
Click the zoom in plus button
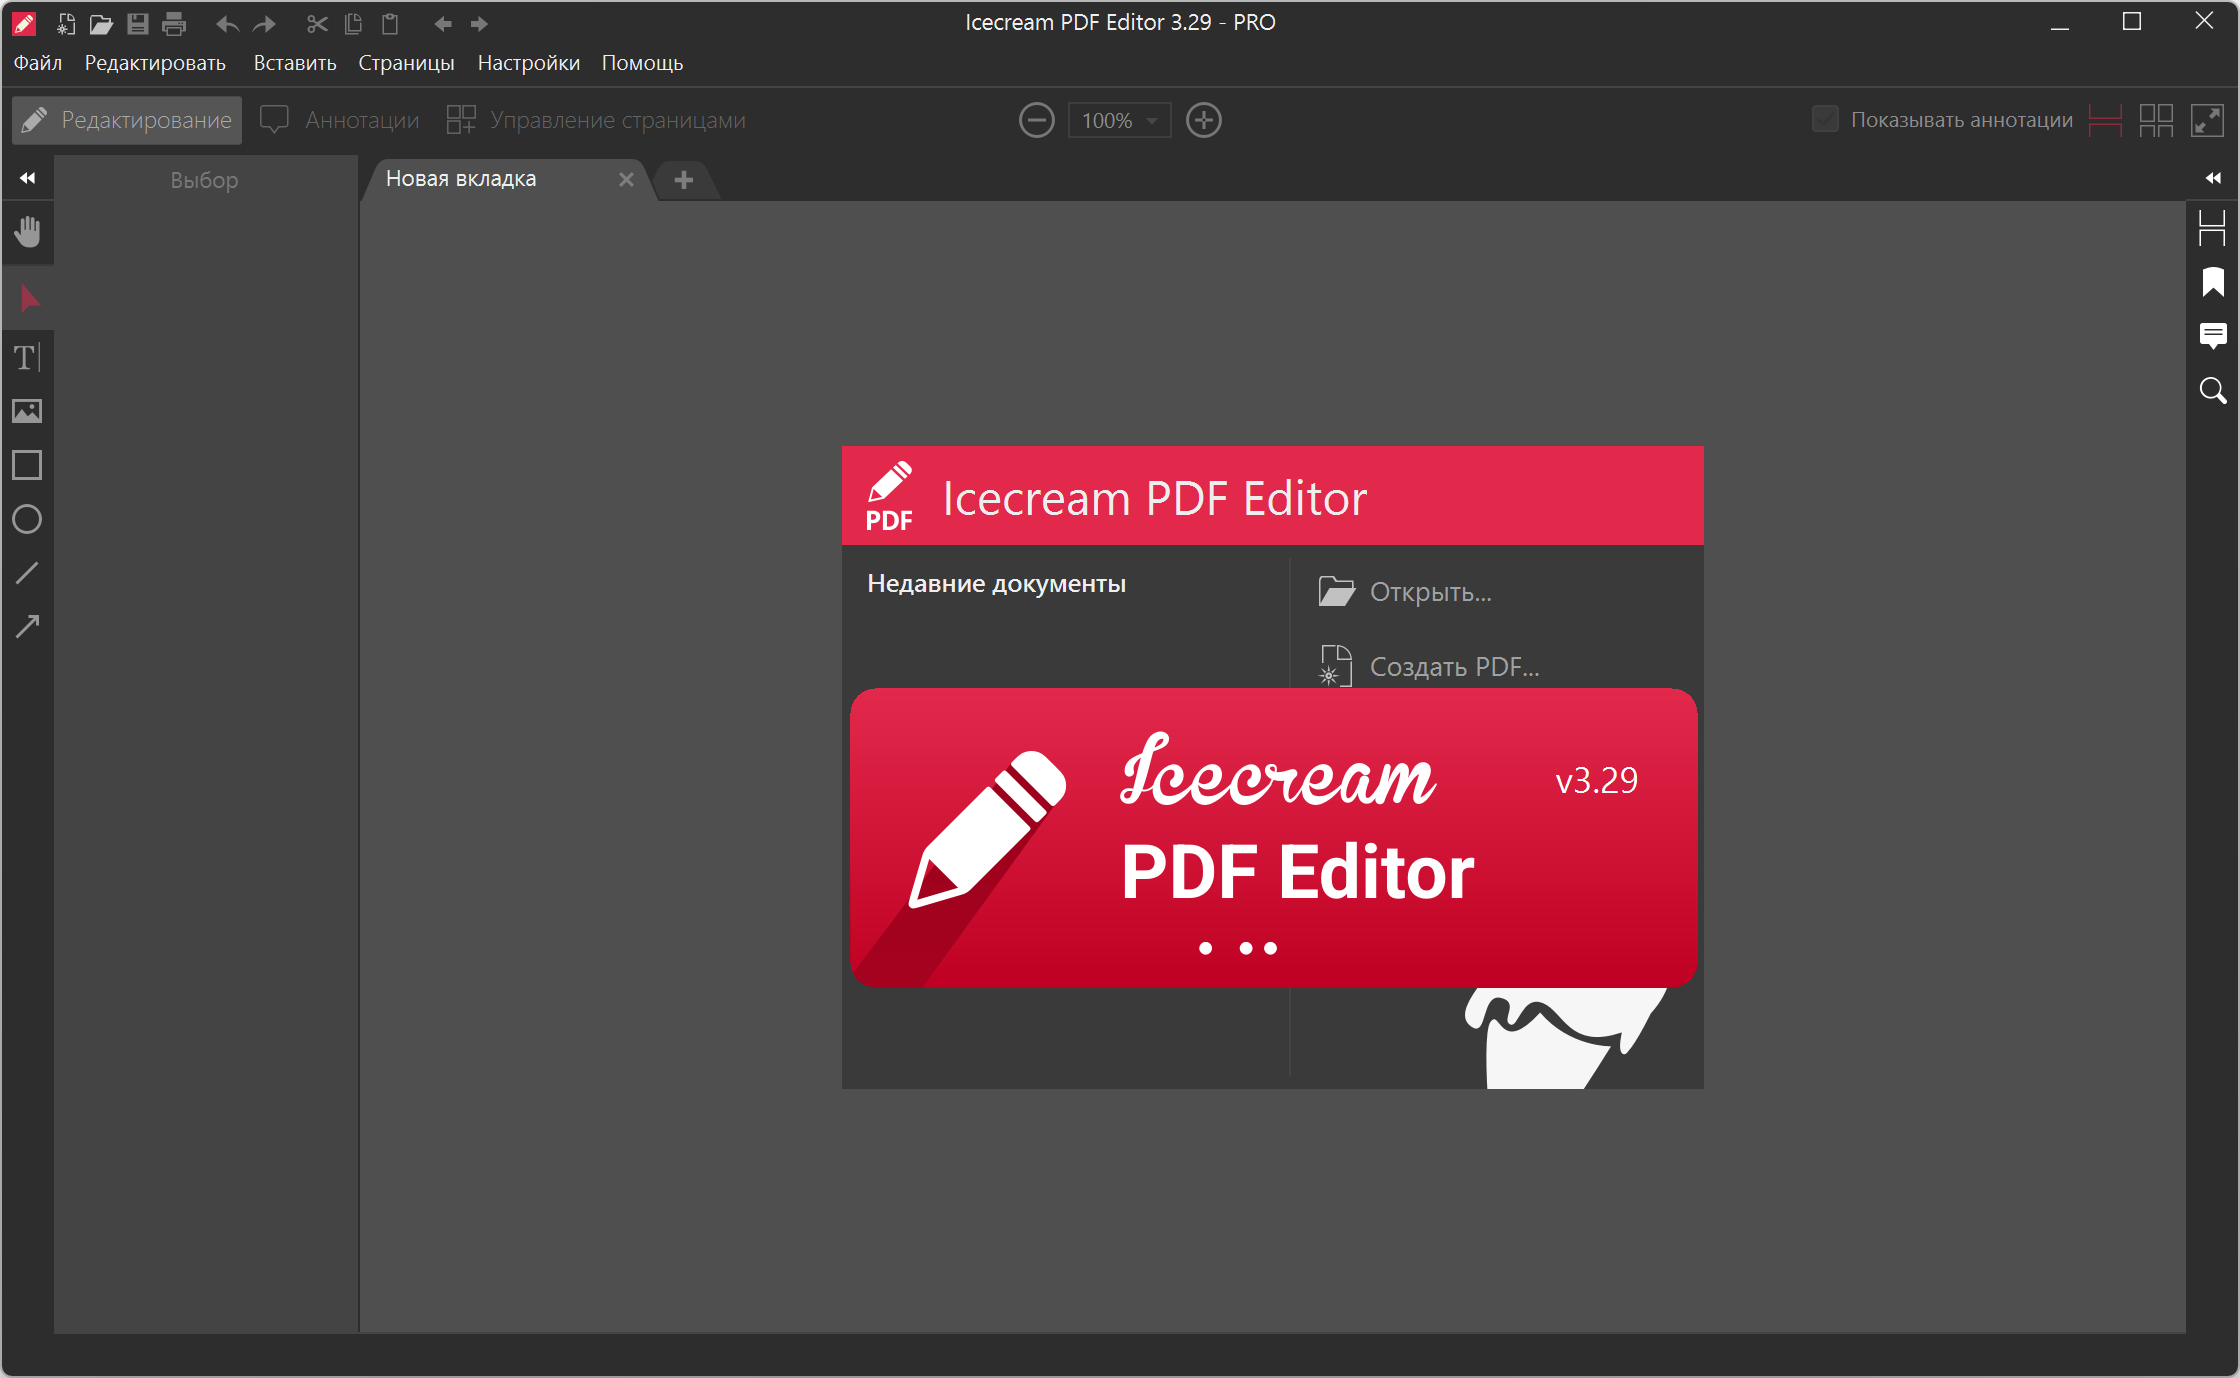click(1203, 120)
